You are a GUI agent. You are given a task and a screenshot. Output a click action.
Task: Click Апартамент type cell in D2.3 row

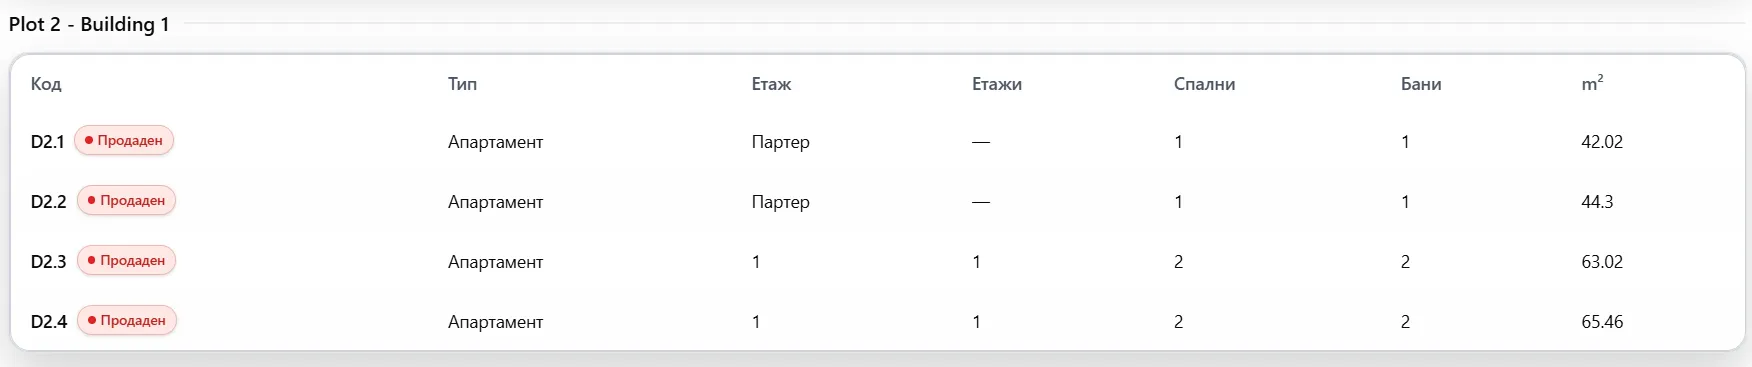tap(496, 262)
